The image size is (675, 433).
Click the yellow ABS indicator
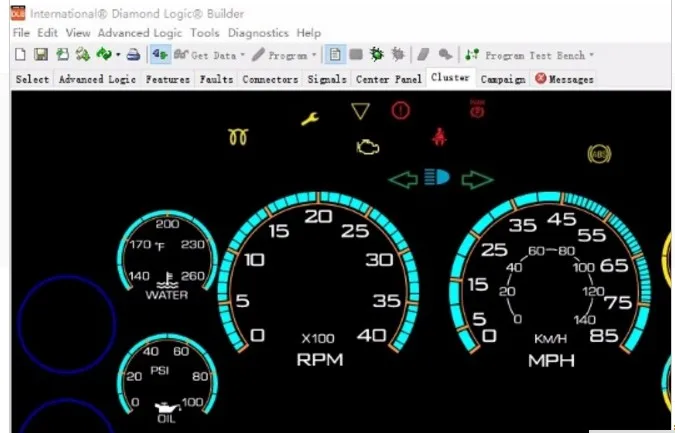(x=599, y=154)
